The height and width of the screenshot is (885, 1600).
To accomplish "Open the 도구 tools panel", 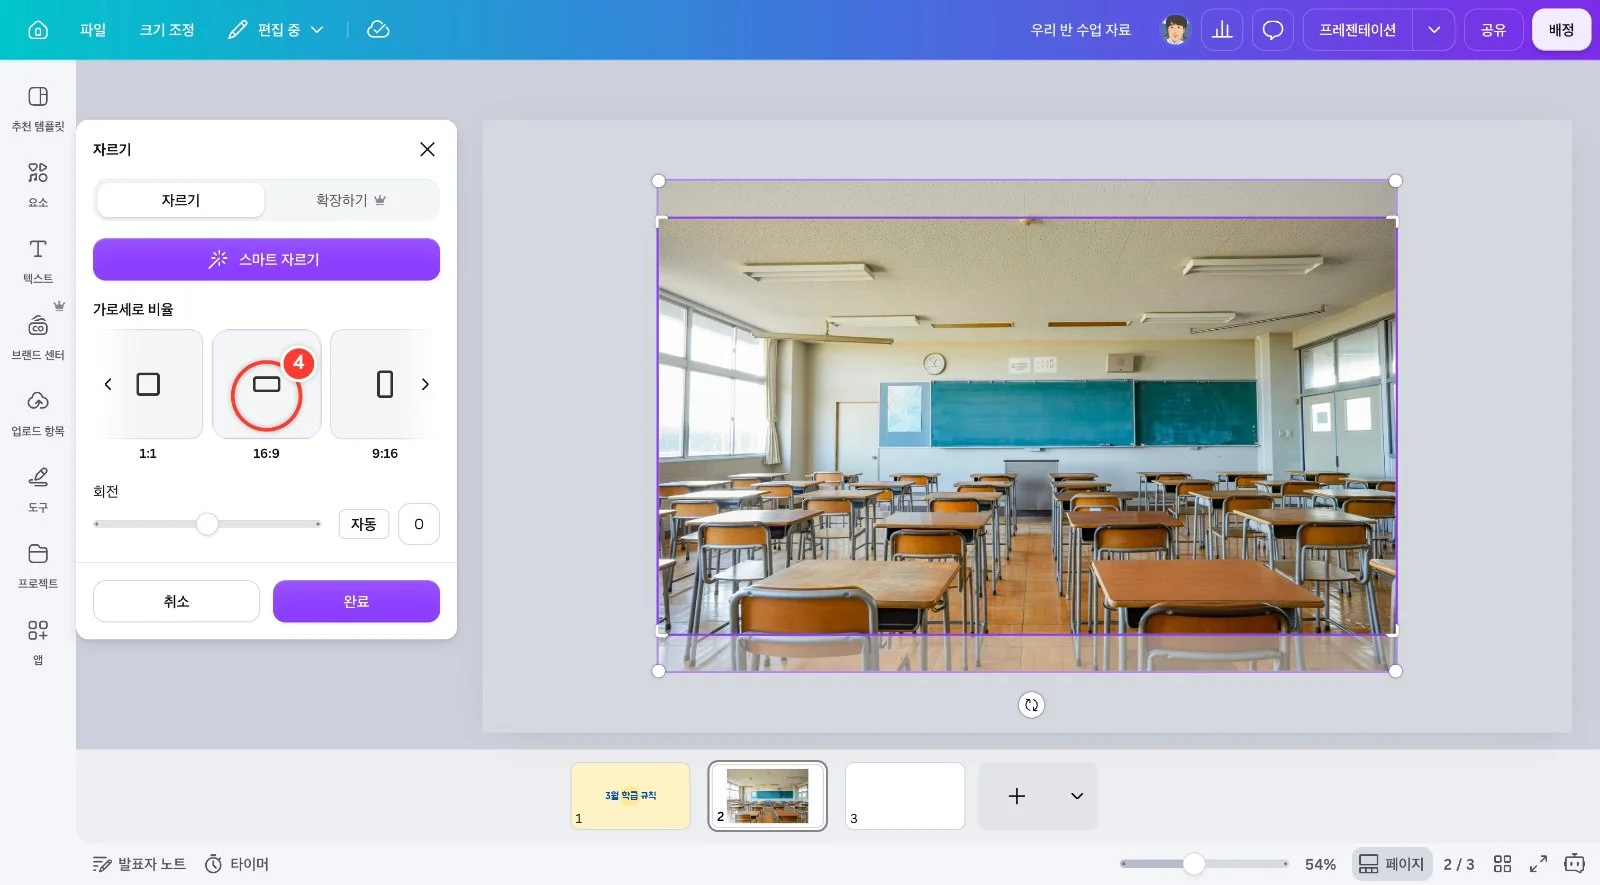I will pyautogui.click(x=38, y=489).
